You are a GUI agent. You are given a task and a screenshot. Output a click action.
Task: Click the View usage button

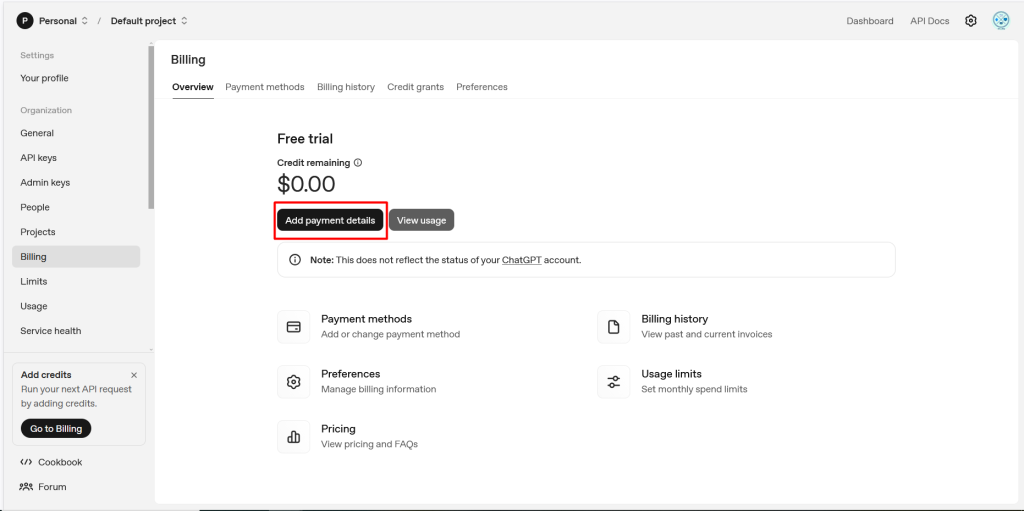point(421,220)
